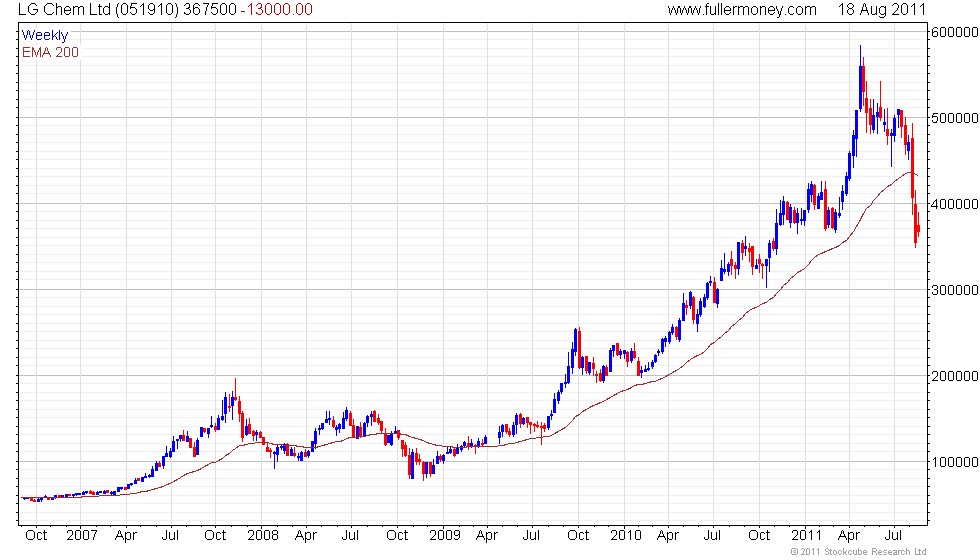Click the 600000 price axis label
Viewport: 980px width, 560px height.
(954, 32)
